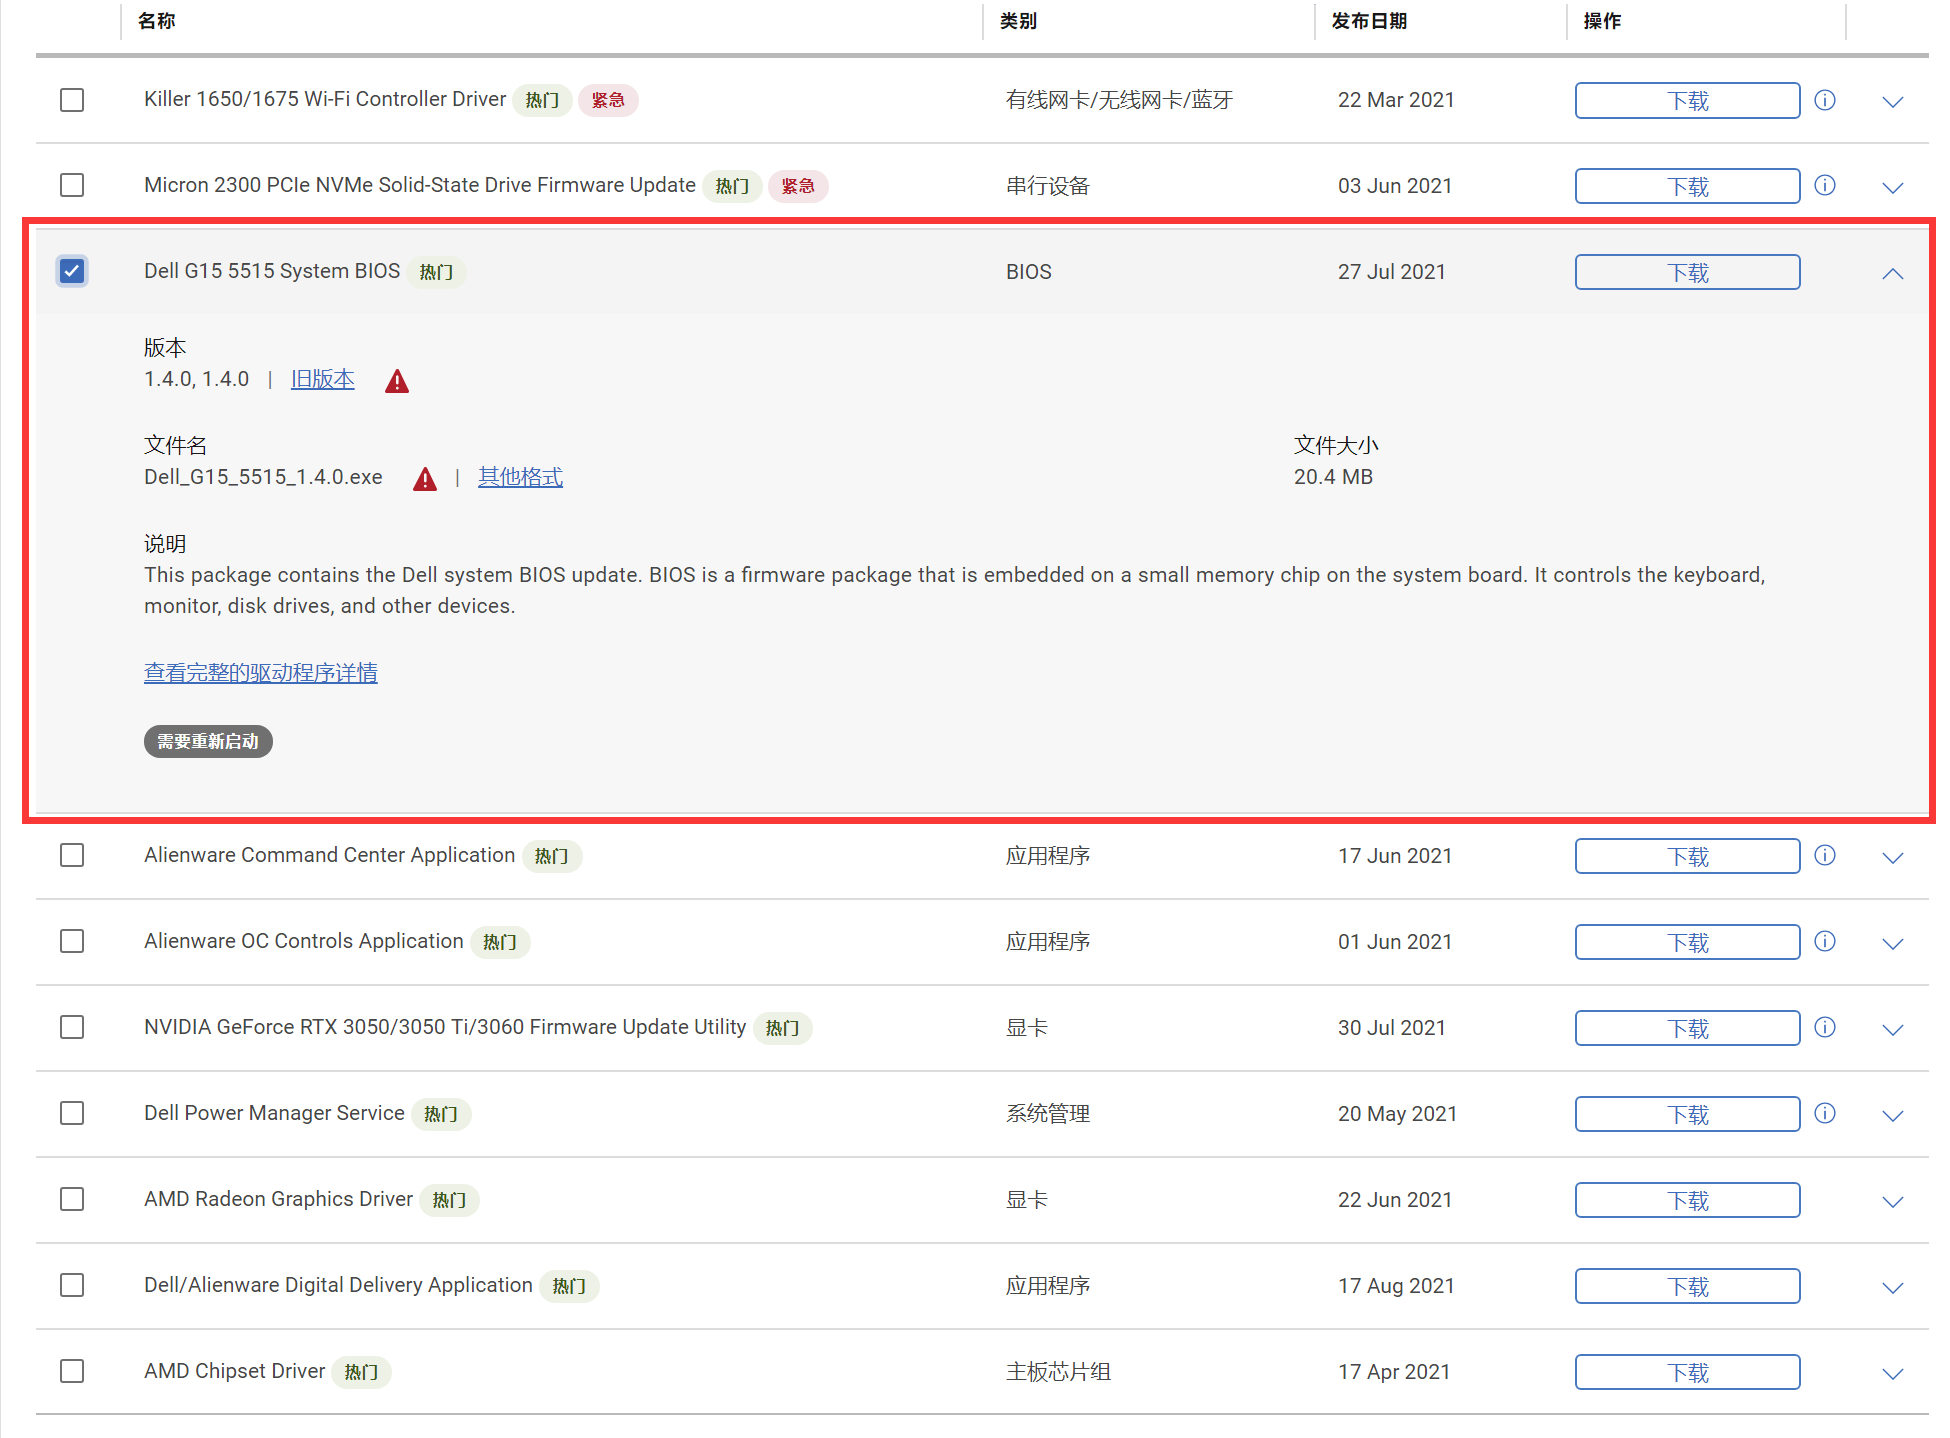The height and width of the screenshot is (1438, 1950).
Task: Open 查看完整的驱动程序详情 link
Action: (x=260, y=673)
